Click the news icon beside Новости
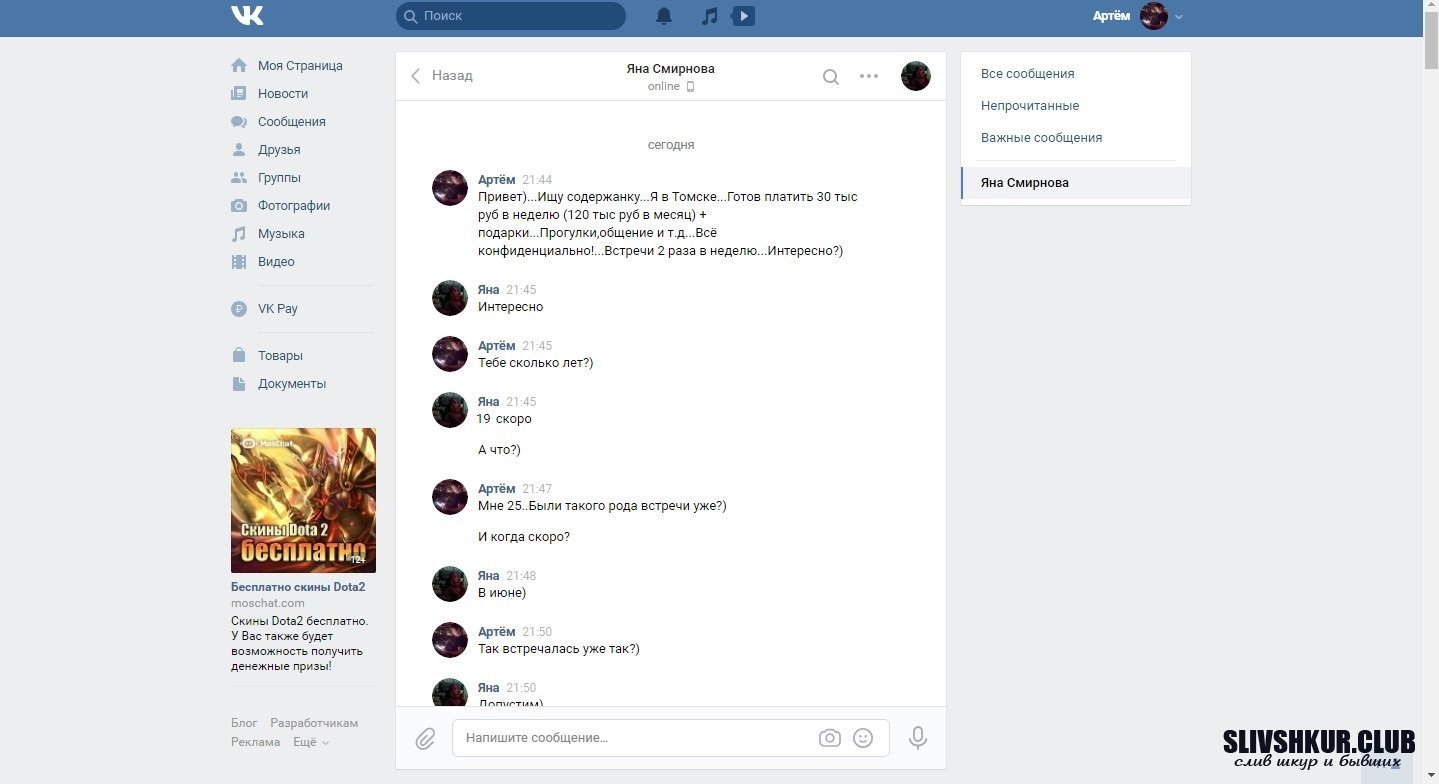This screenshot has height=784, width=1439. (239, 94)
